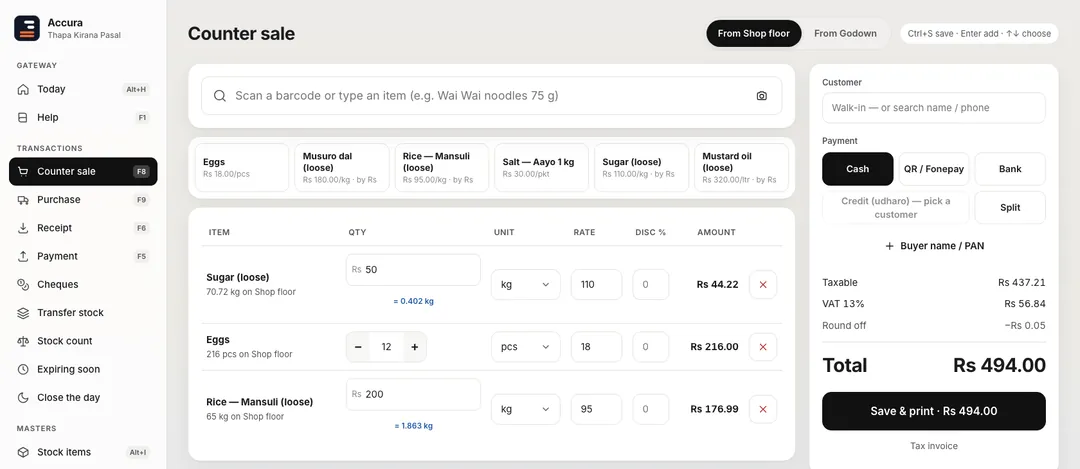
Task: Open the unit dropdown for Eggs
Action: (526, 347)
